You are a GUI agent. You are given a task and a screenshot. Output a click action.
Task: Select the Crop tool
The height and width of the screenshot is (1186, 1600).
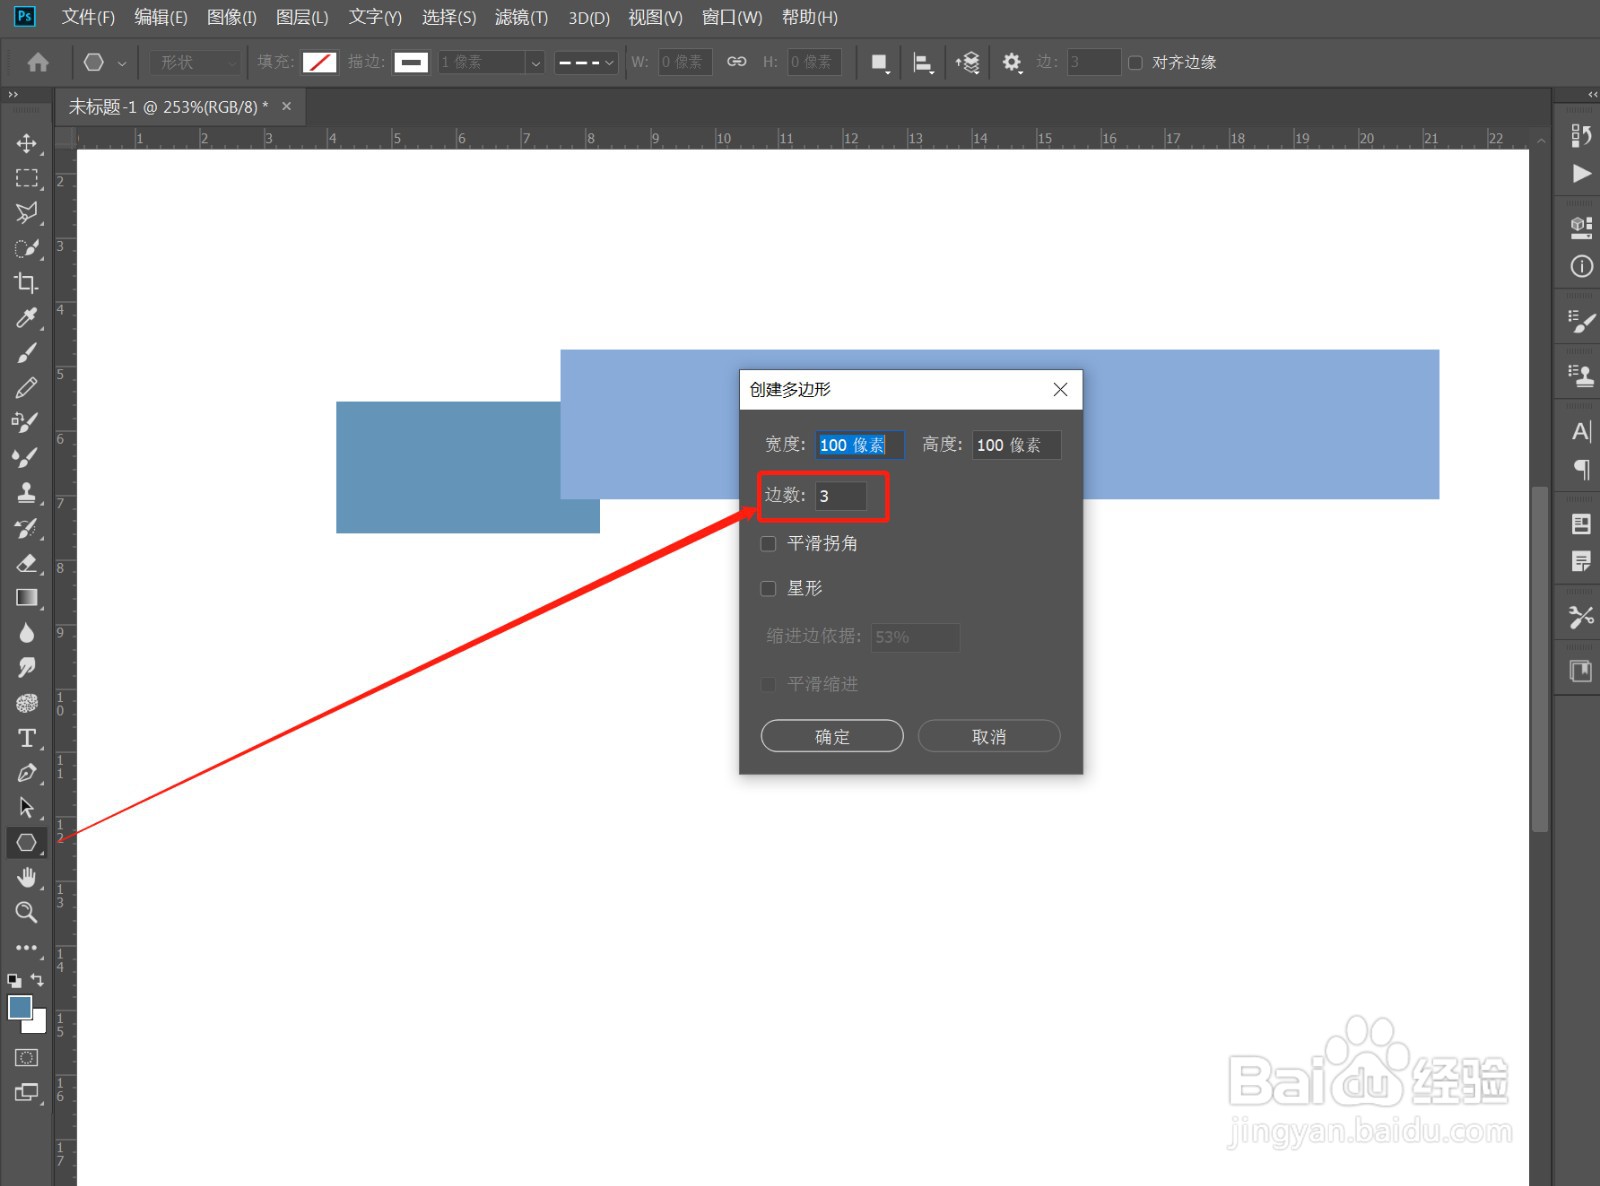(26, 283)
